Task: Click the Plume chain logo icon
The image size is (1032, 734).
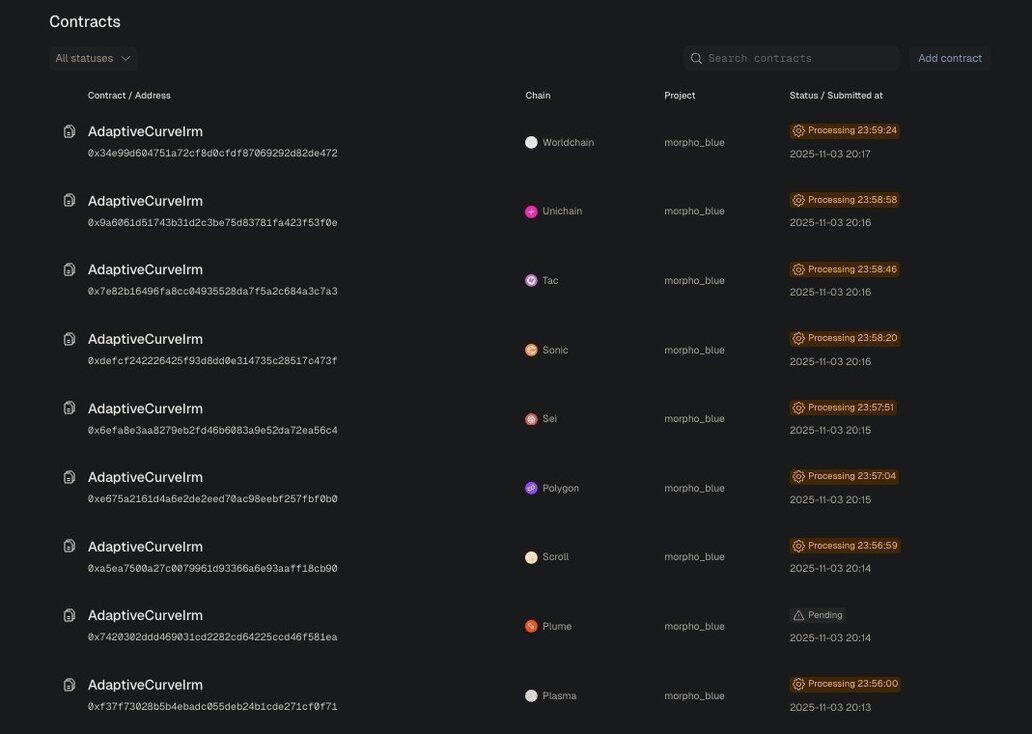Action: [531, 626]
